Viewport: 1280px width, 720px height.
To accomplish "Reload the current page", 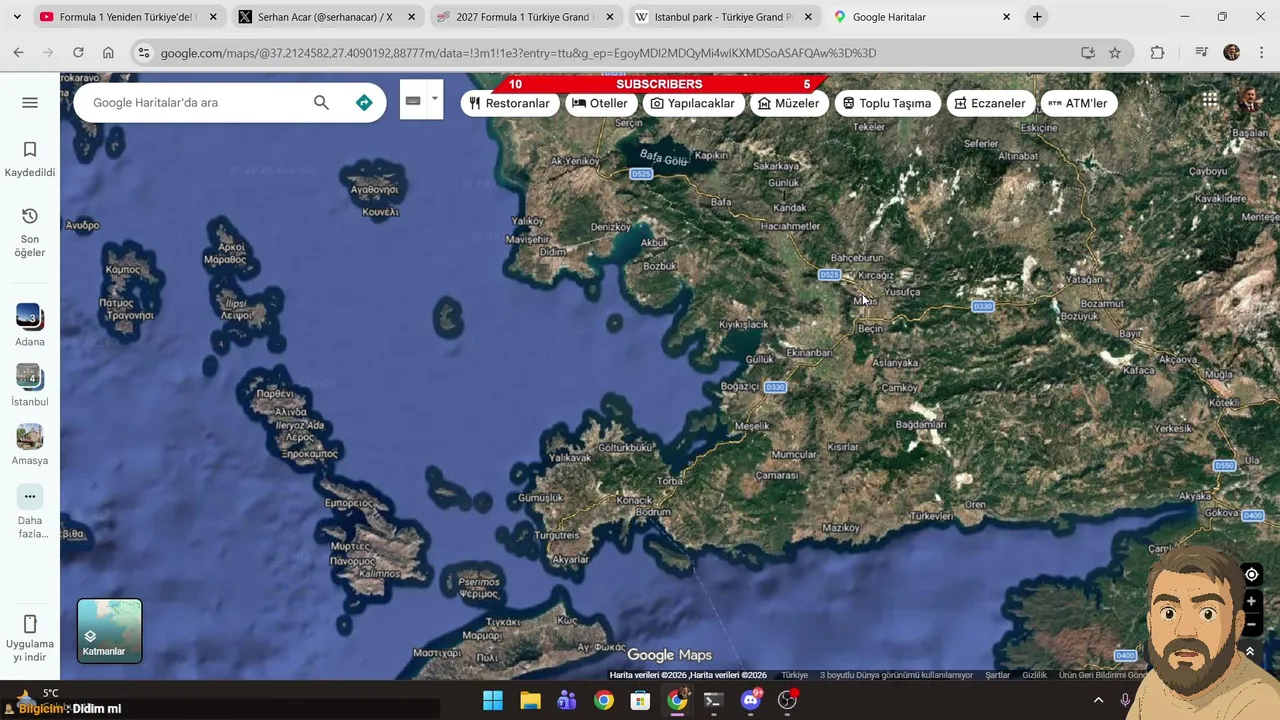I will pyautogui.click(x=78, y=53).
